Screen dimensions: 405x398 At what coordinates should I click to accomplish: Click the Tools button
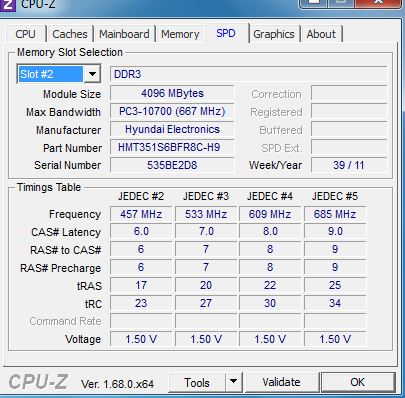point(197,382)
